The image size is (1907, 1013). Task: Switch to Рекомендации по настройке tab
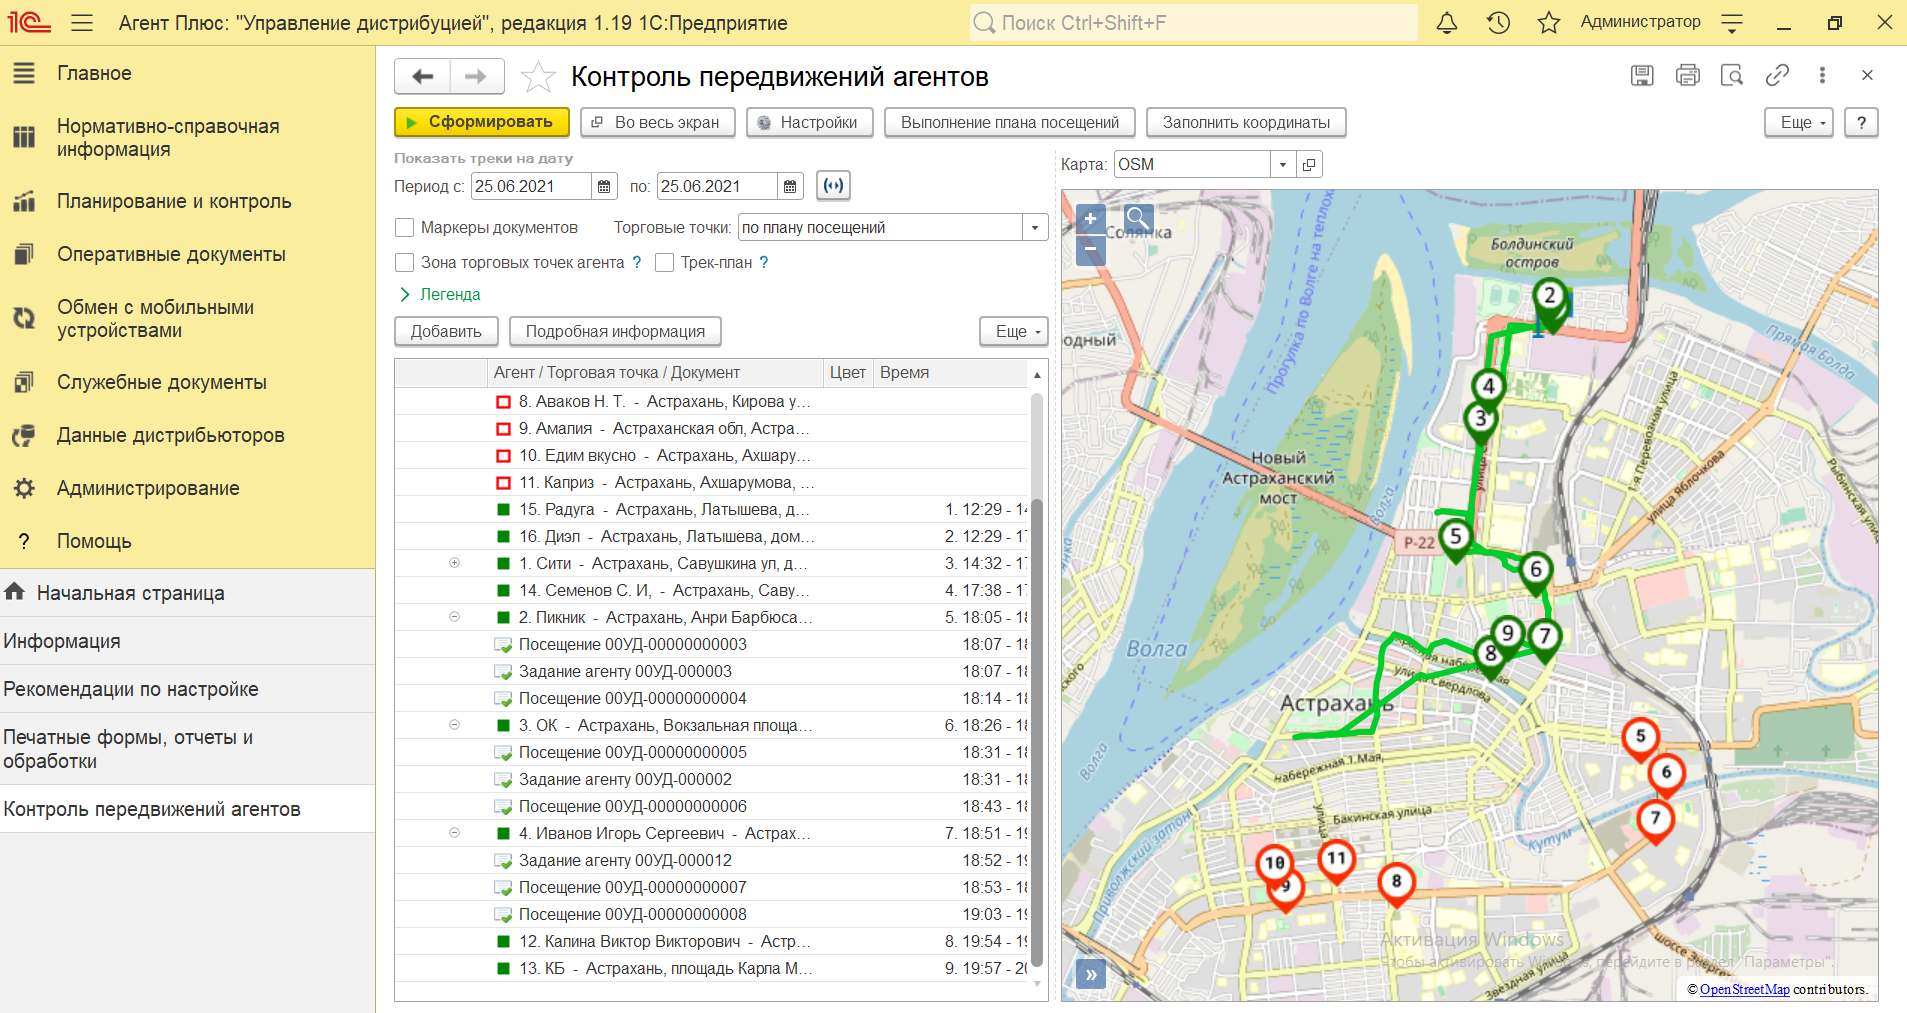(x=187, y=689)
